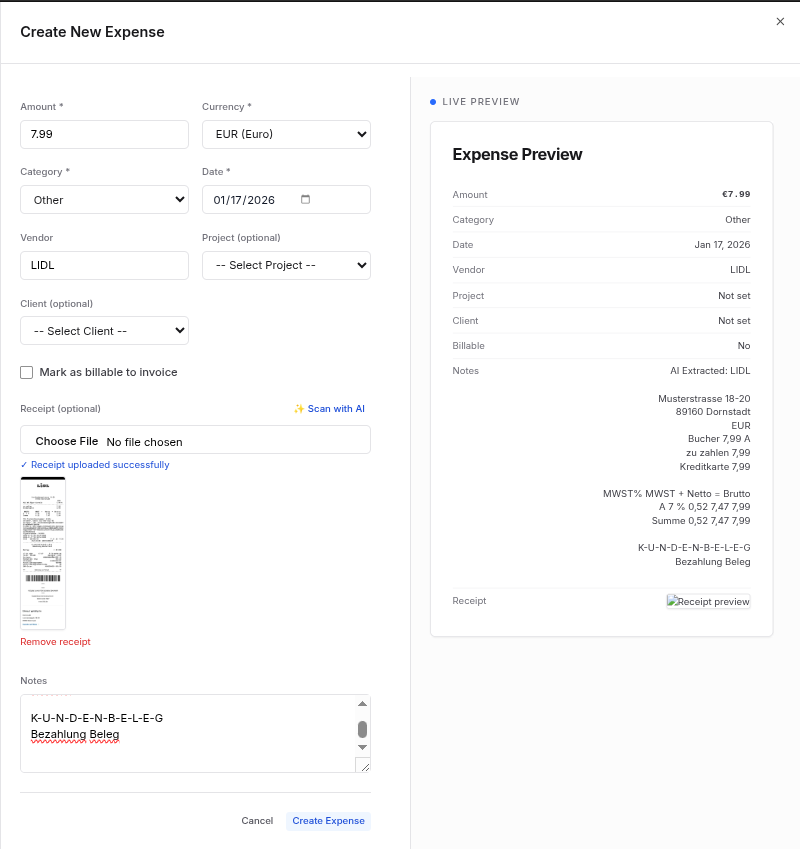Click the Notes scrollbar down arrow
800x849 pixels.
[363, 747]
